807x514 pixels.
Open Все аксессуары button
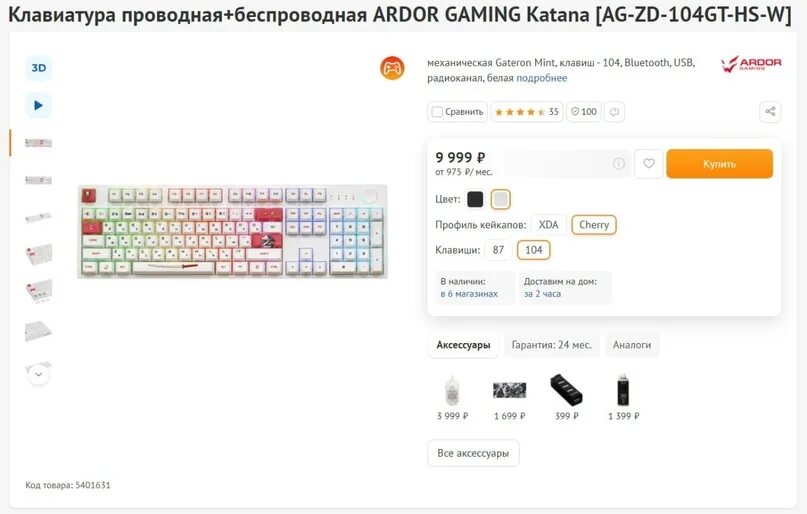click(473, 453)
